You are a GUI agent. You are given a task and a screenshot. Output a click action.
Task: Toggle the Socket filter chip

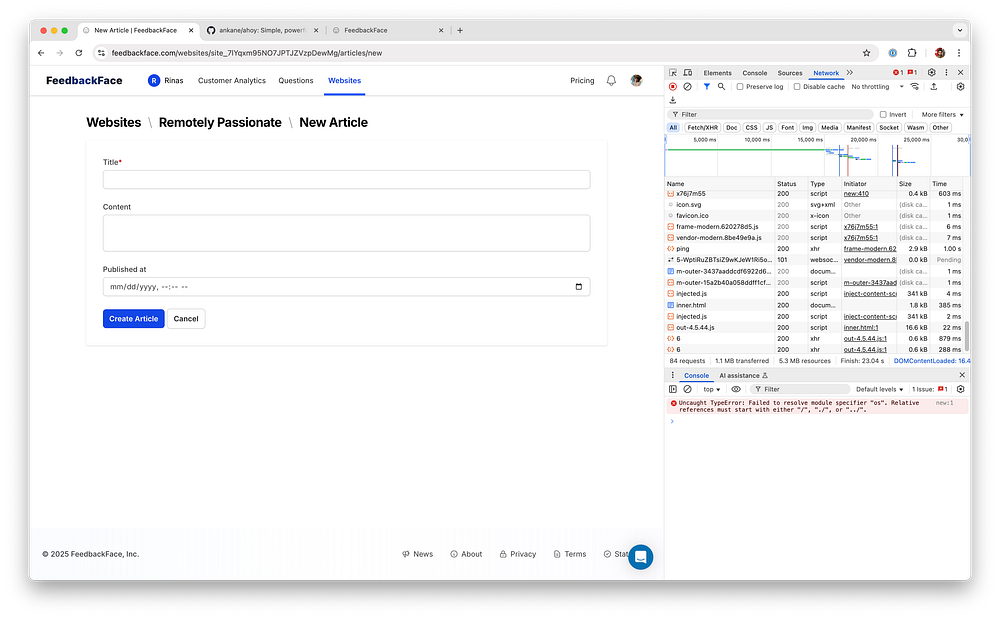coord(888,127)
